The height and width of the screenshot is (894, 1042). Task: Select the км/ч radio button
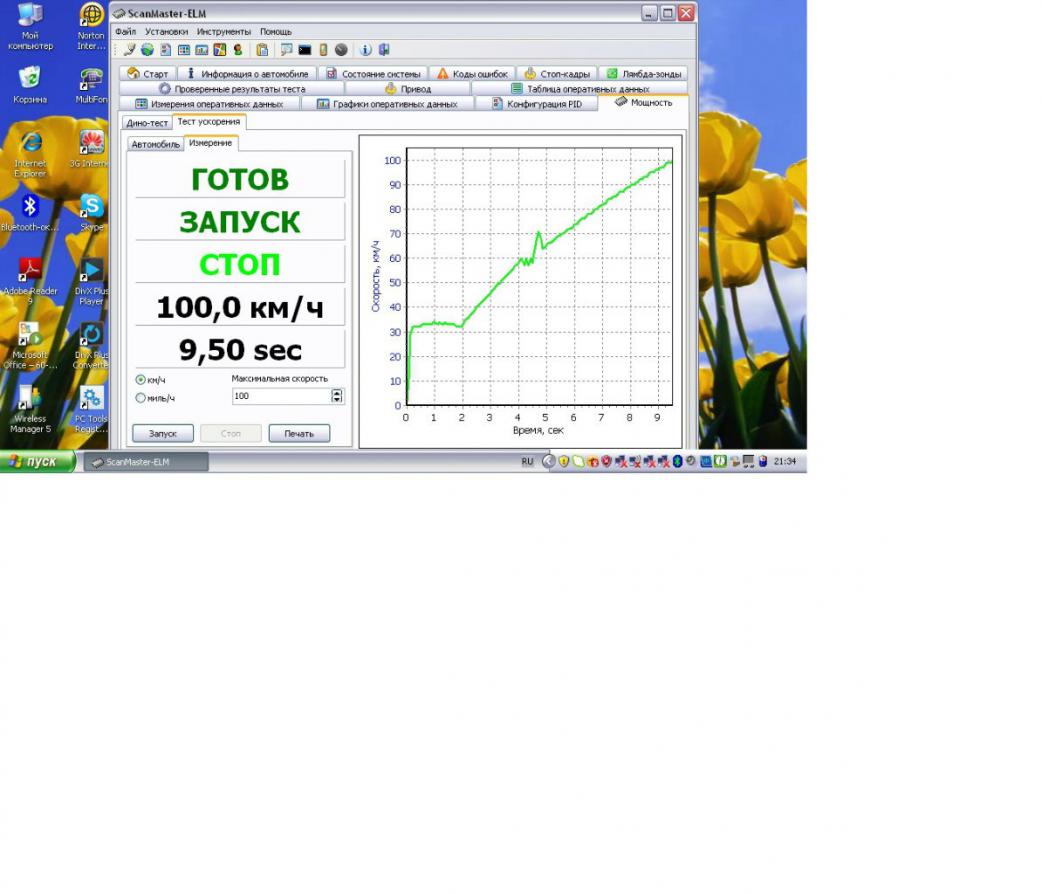141,380
